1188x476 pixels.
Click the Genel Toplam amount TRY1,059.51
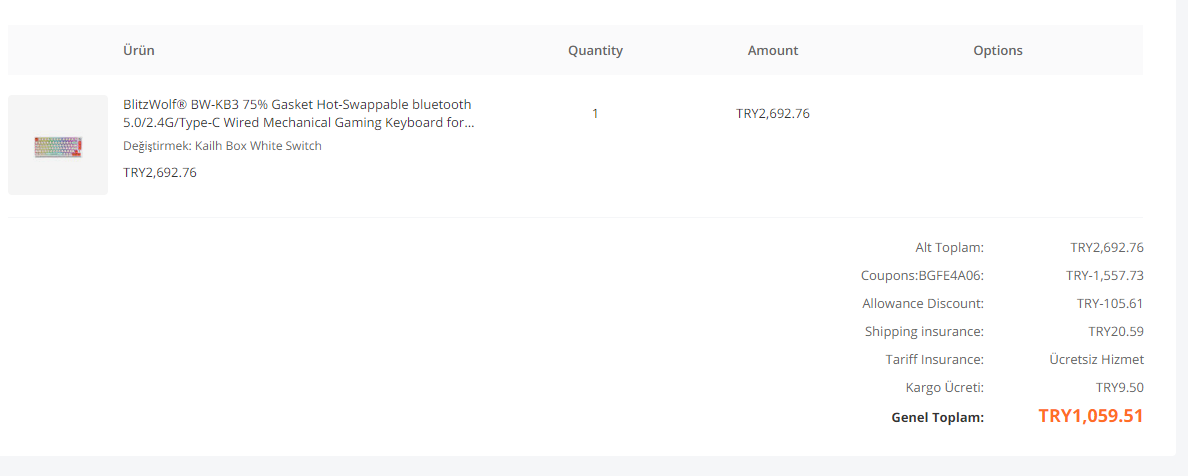pos(1090,416)
